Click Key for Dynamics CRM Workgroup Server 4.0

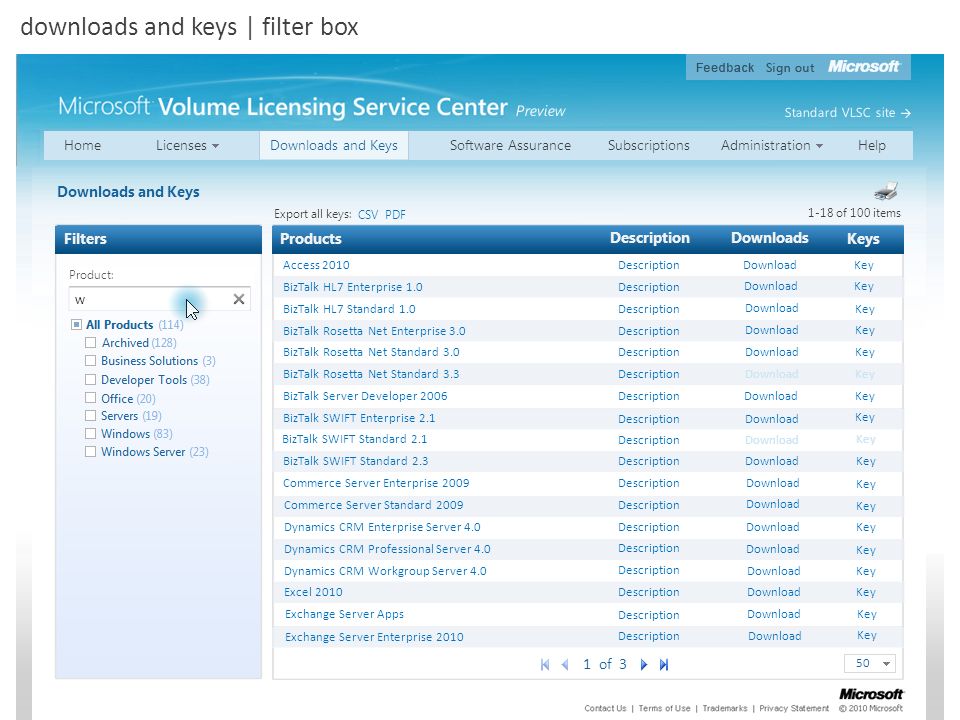pos(866,571)
